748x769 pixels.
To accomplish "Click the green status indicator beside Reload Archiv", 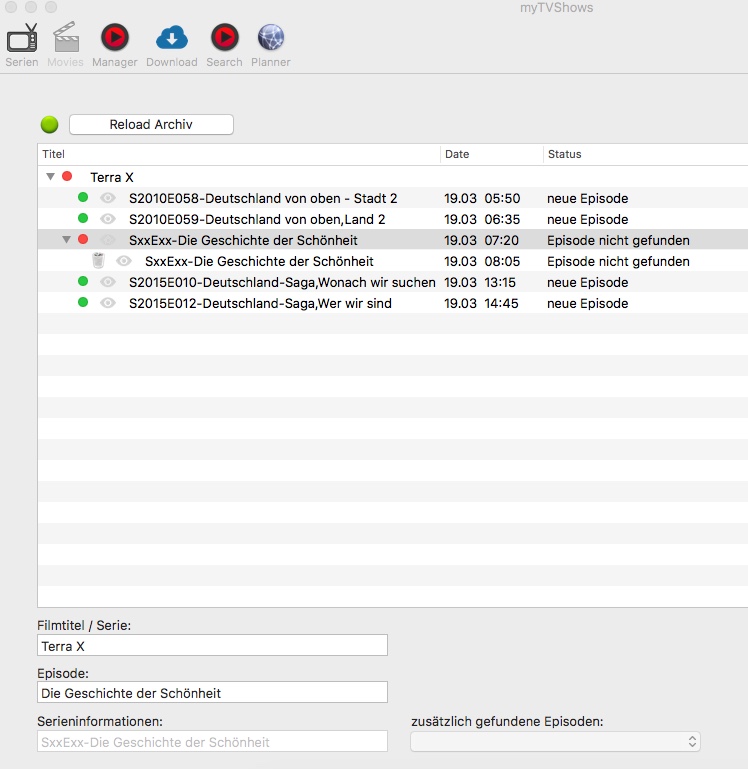I will [x=49, y=125].
